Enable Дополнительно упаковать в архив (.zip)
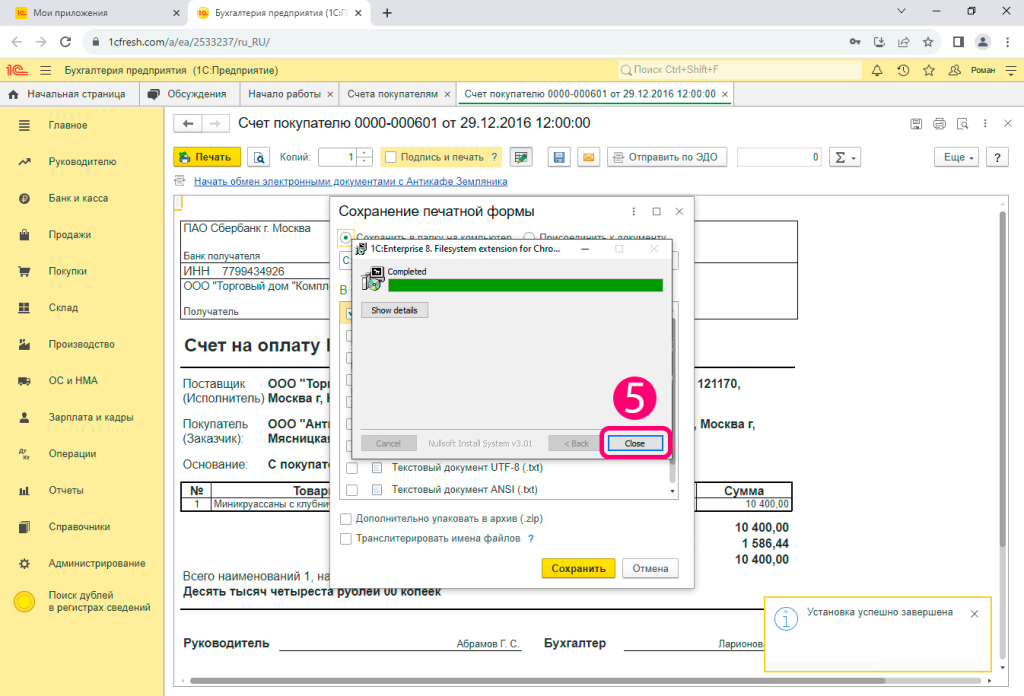This screenshot has height=696, width=1024. click(346, 519)
